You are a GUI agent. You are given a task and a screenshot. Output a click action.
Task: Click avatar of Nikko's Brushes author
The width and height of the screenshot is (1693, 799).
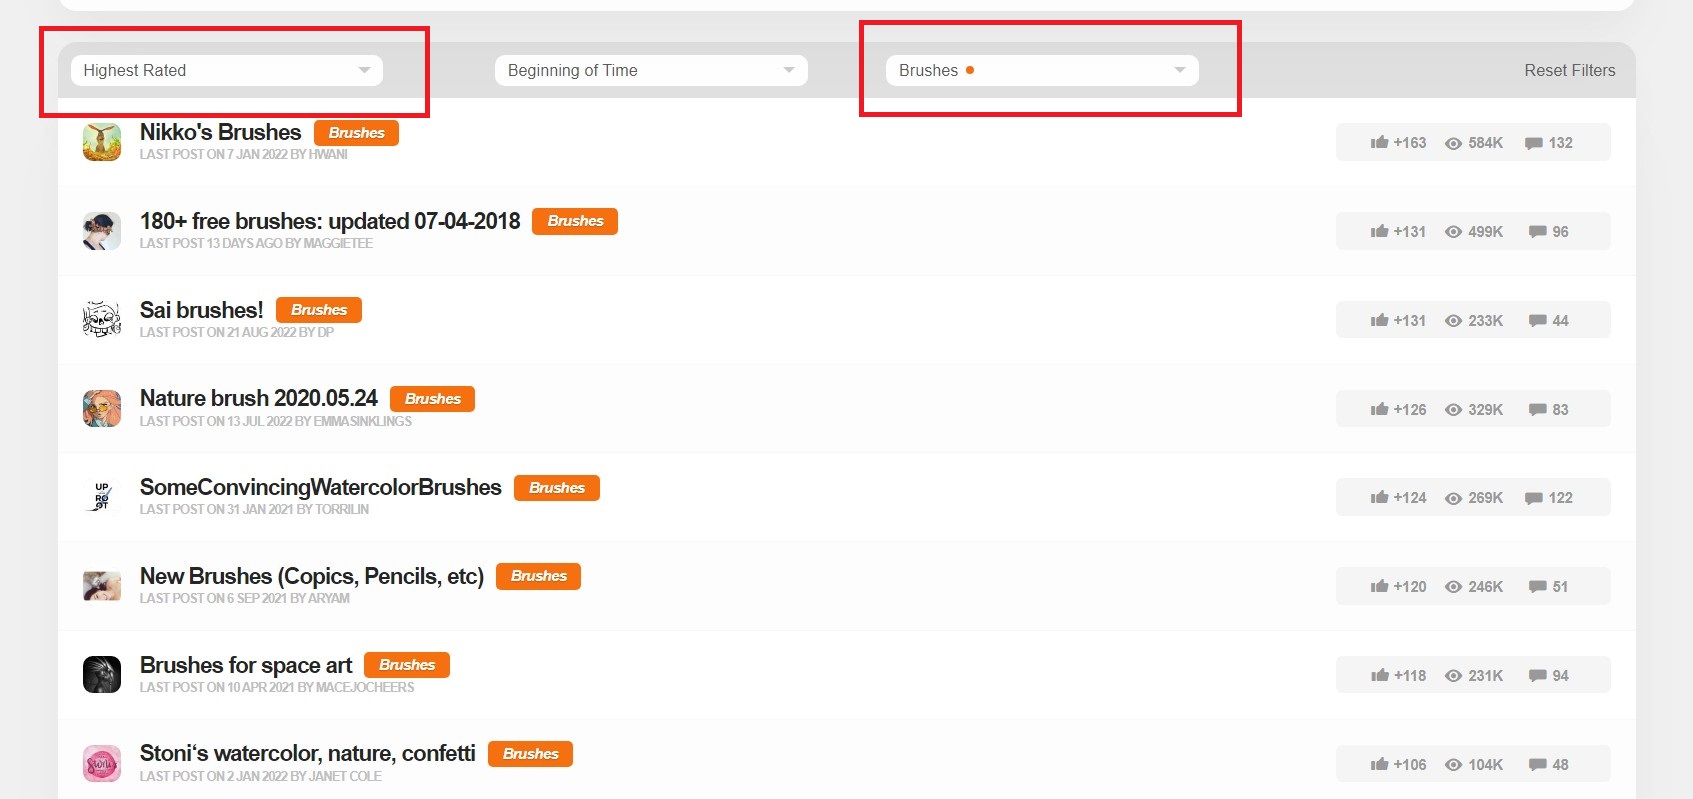click(x=102, y=142)
